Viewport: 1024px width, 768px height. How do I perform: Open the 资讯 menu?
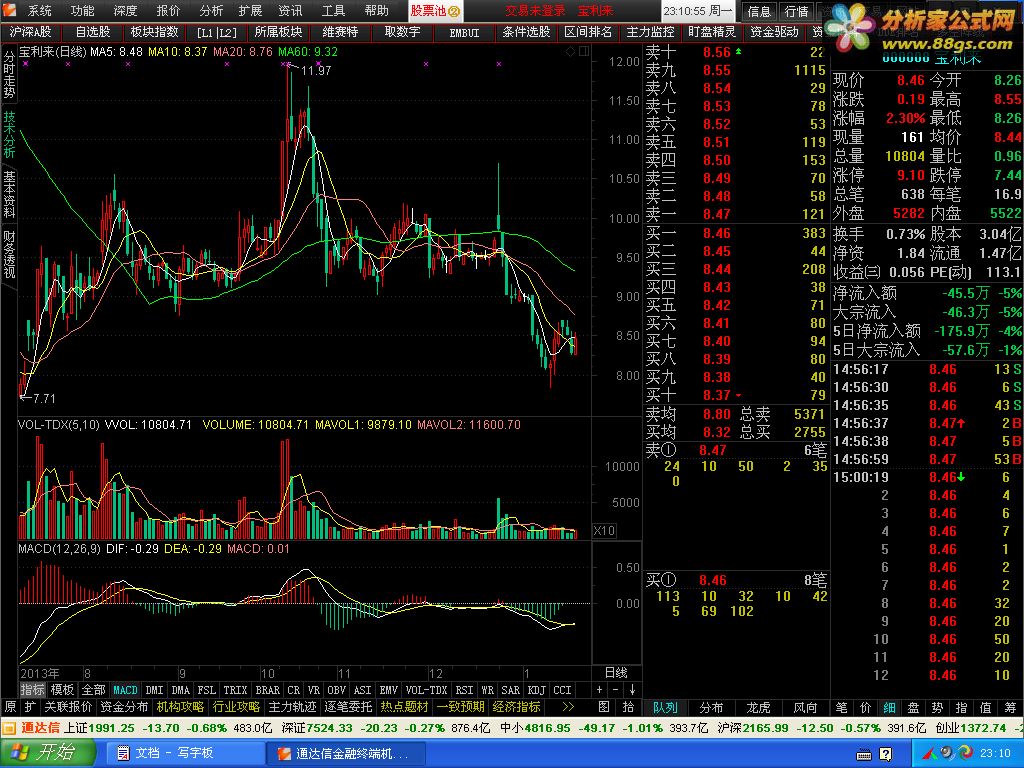coord(291,10)
